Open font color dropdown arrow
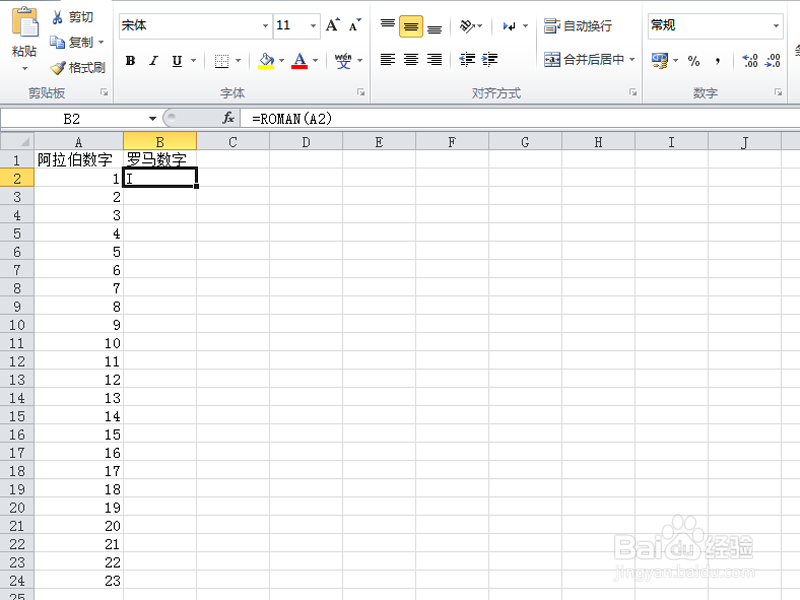The image size is (800, 600). pos(315,61)
